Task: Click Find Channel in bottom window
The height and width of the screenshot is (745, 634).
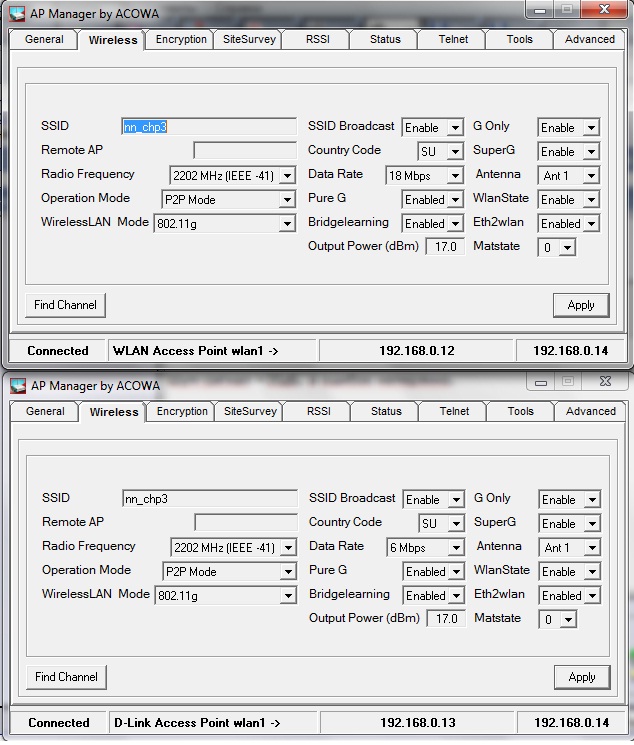Action: 66,677
